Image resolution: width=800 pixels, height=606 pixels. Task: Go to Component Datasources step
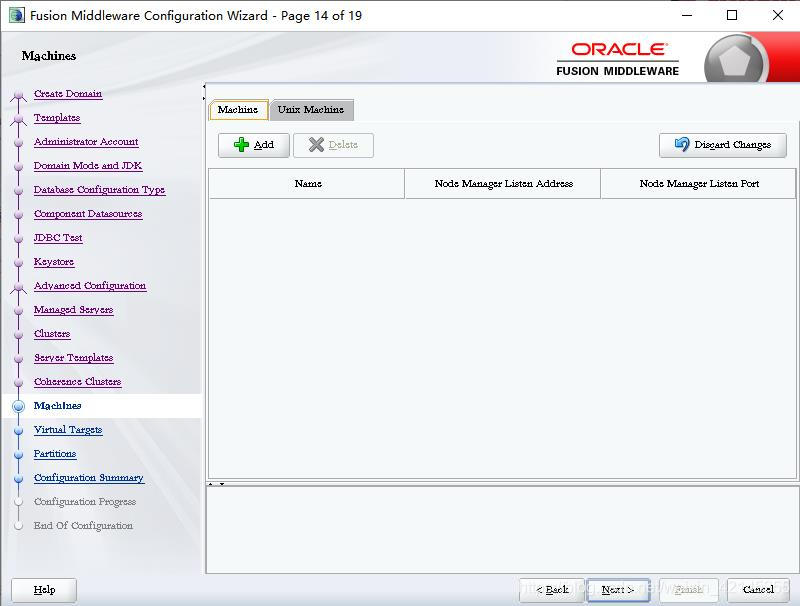(88, 214)
